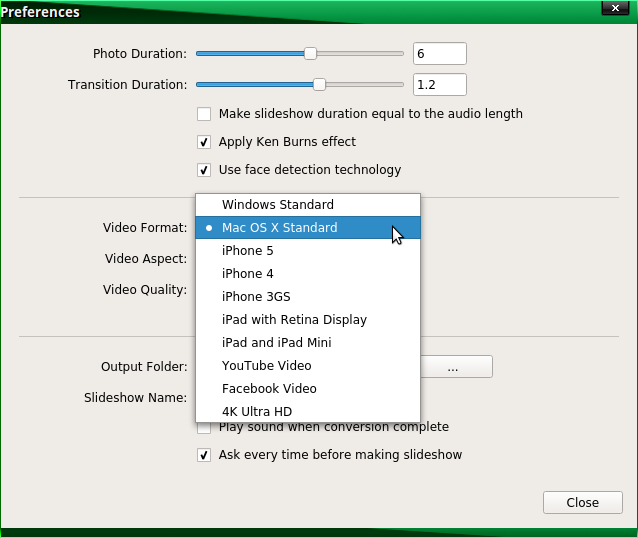
Task: Select iPhone 4 video format
Action: click(308, 273)
